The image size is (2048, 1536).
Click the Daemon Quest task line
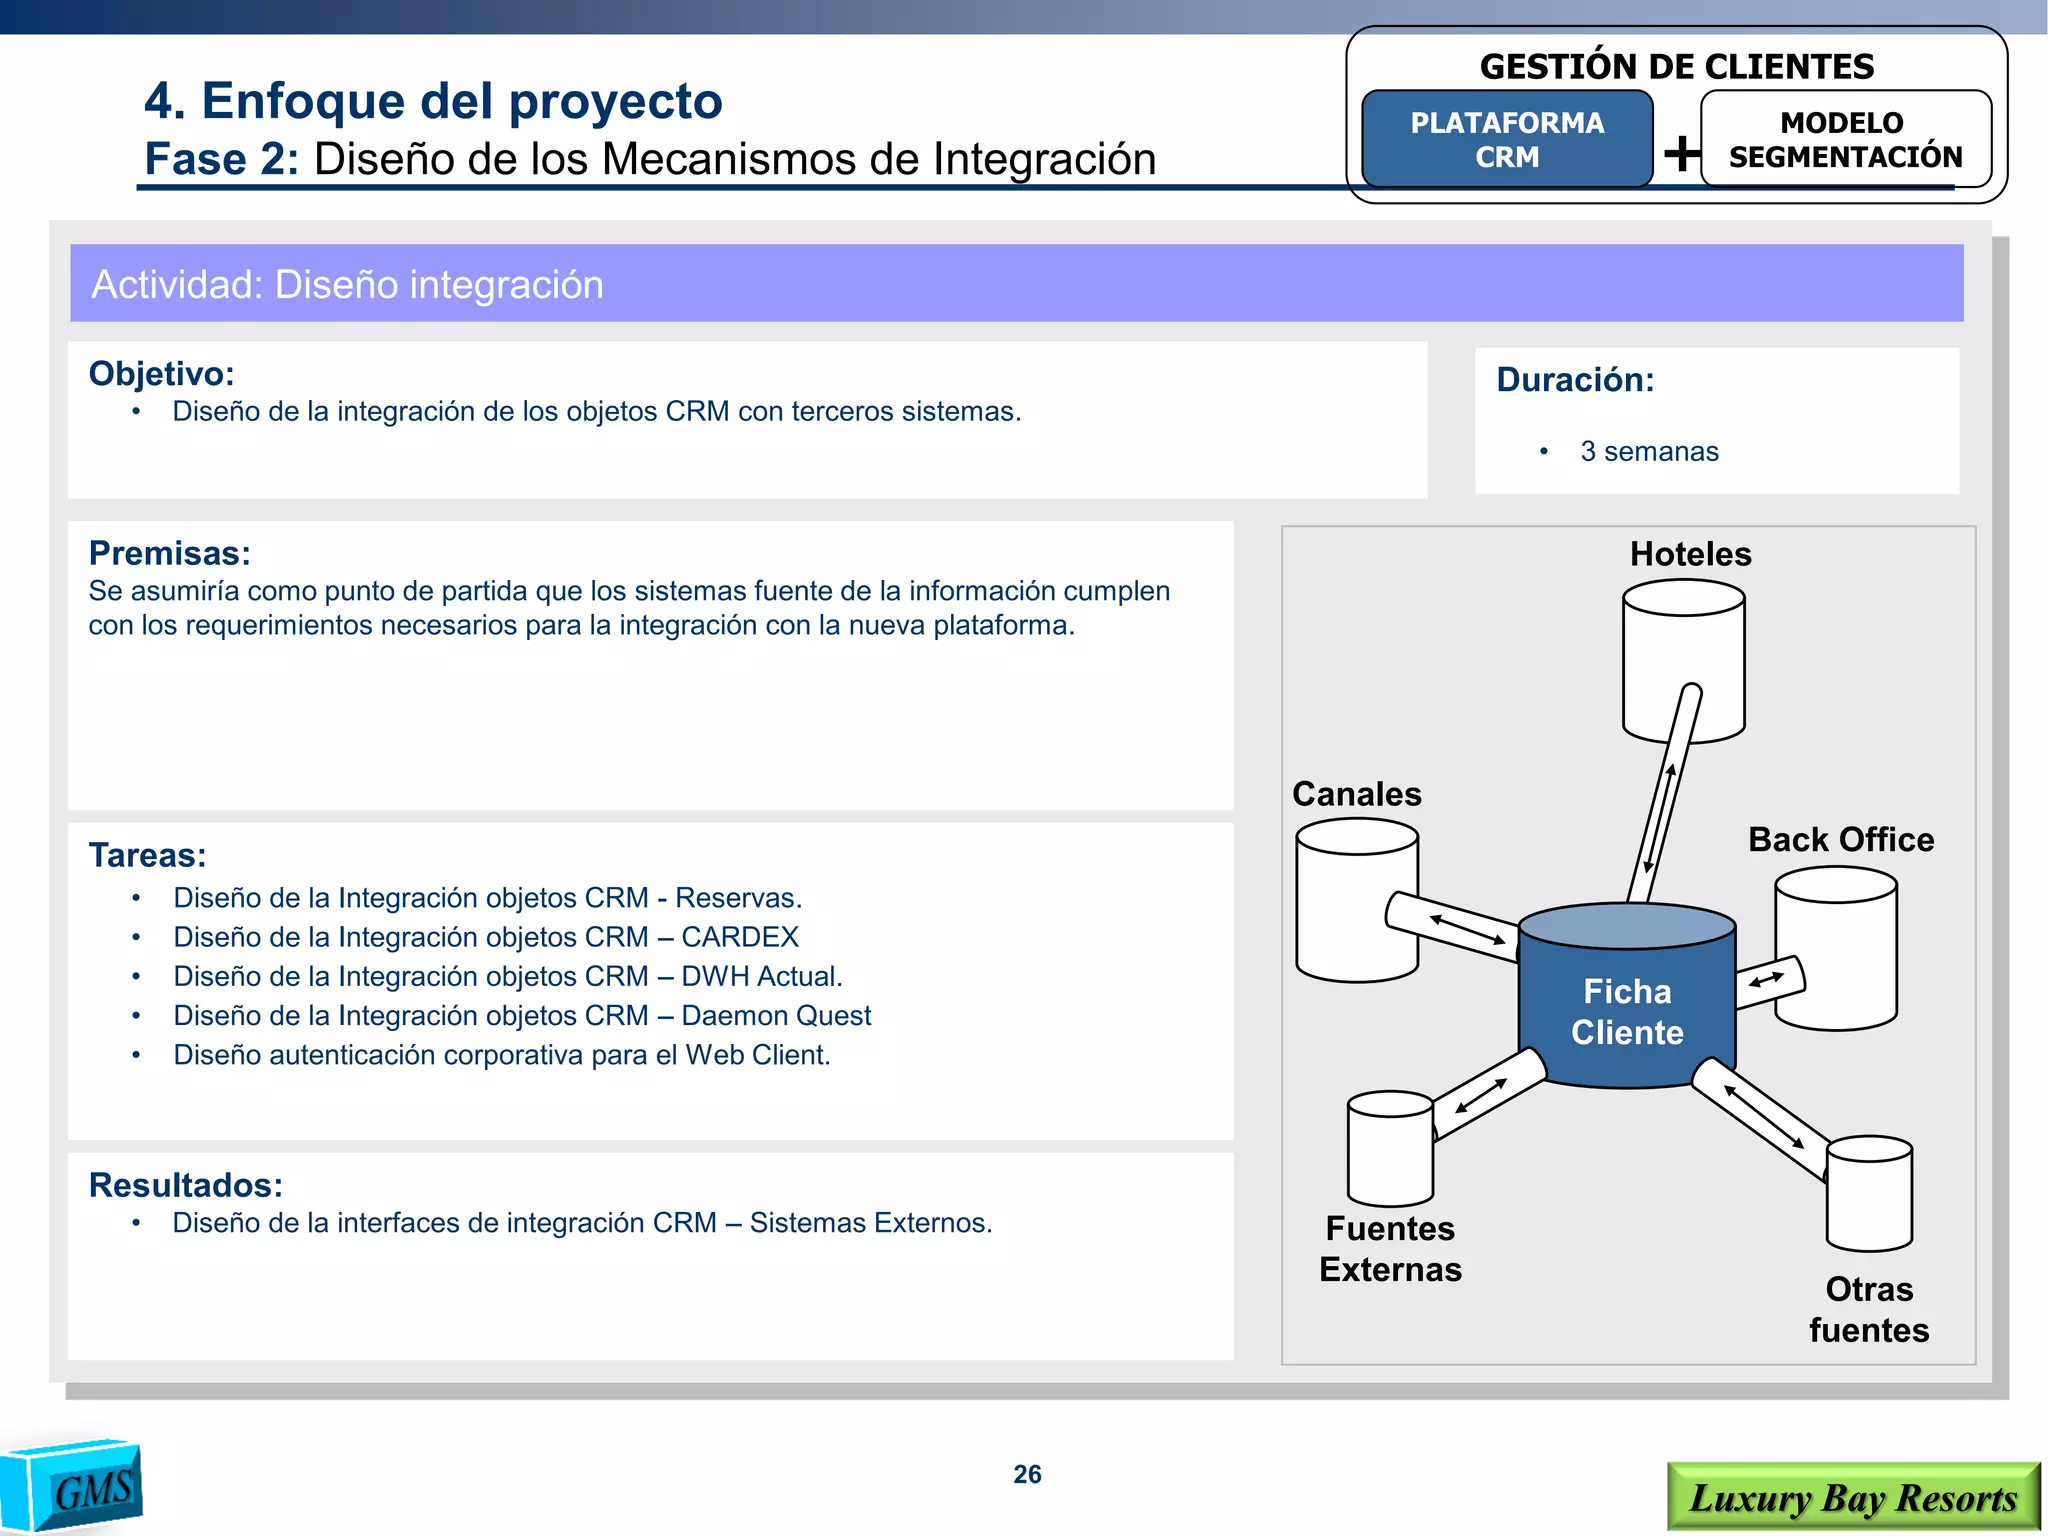coord(522,1016)
